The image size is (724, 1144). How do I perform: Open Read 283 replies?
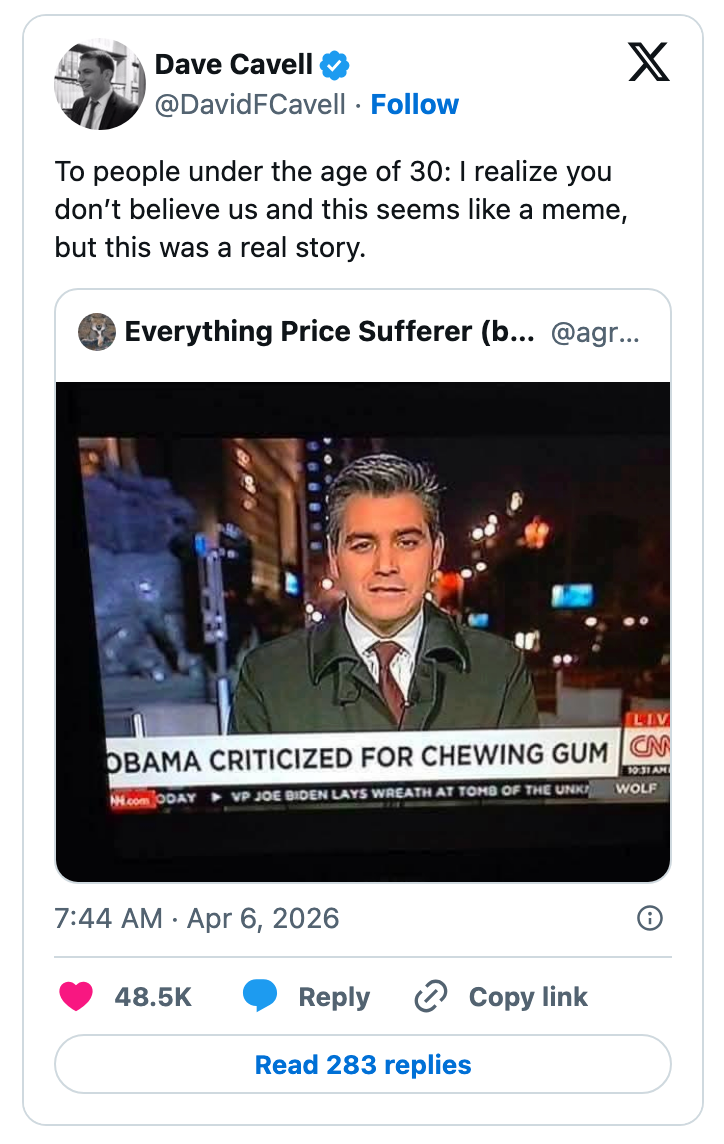click(362, 1064)
